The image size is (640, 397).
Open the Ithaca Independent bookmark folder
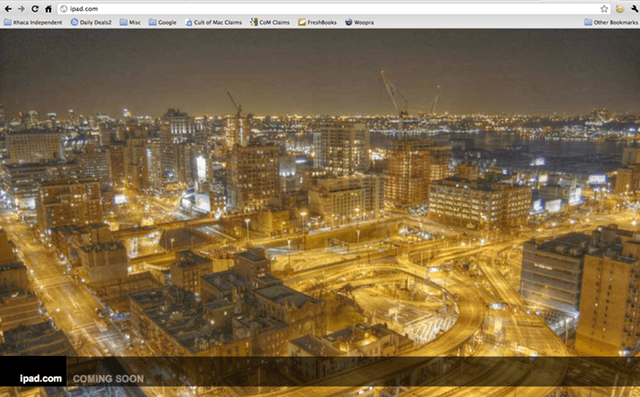(33, 22)
